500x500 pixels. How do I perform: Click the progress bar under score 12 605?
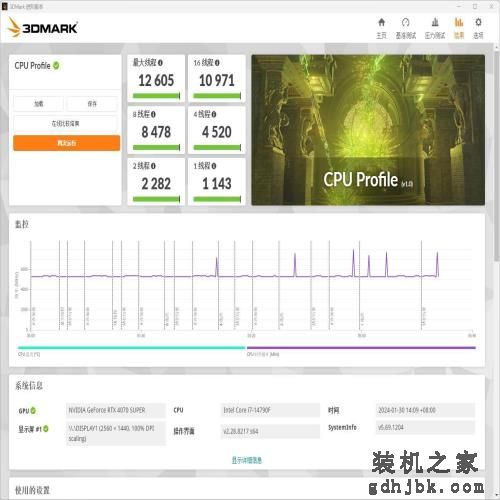tap(156, 96)
